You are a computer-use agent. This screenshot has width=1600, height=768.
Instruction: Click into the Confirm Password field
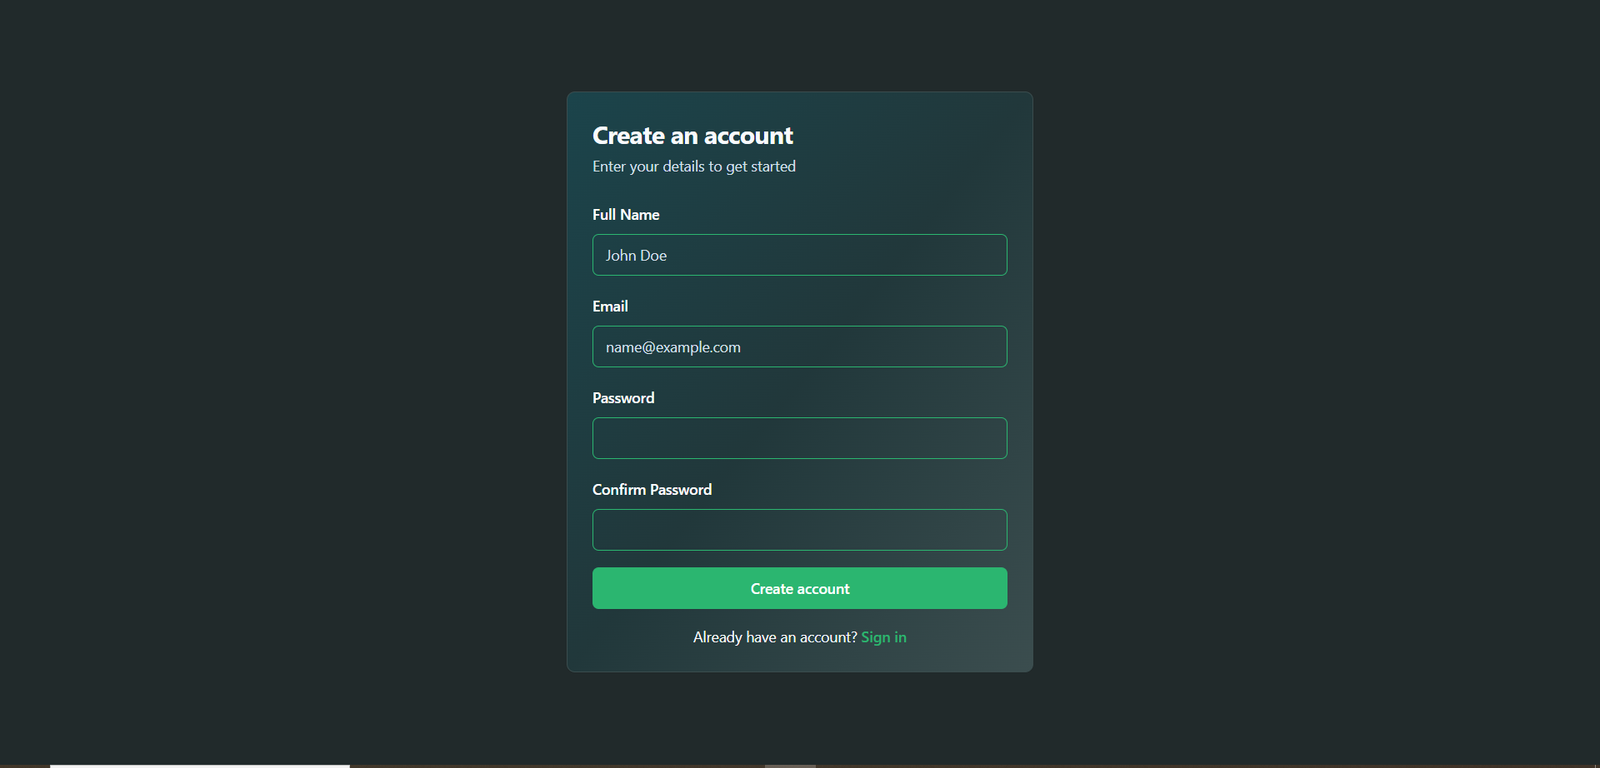[x=799, y=530]
